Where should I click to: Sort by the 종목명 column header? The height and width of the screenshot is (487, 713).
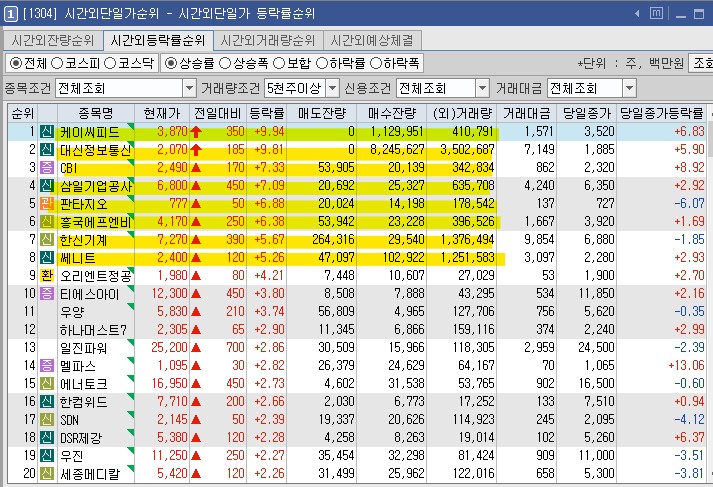[95, 113]
